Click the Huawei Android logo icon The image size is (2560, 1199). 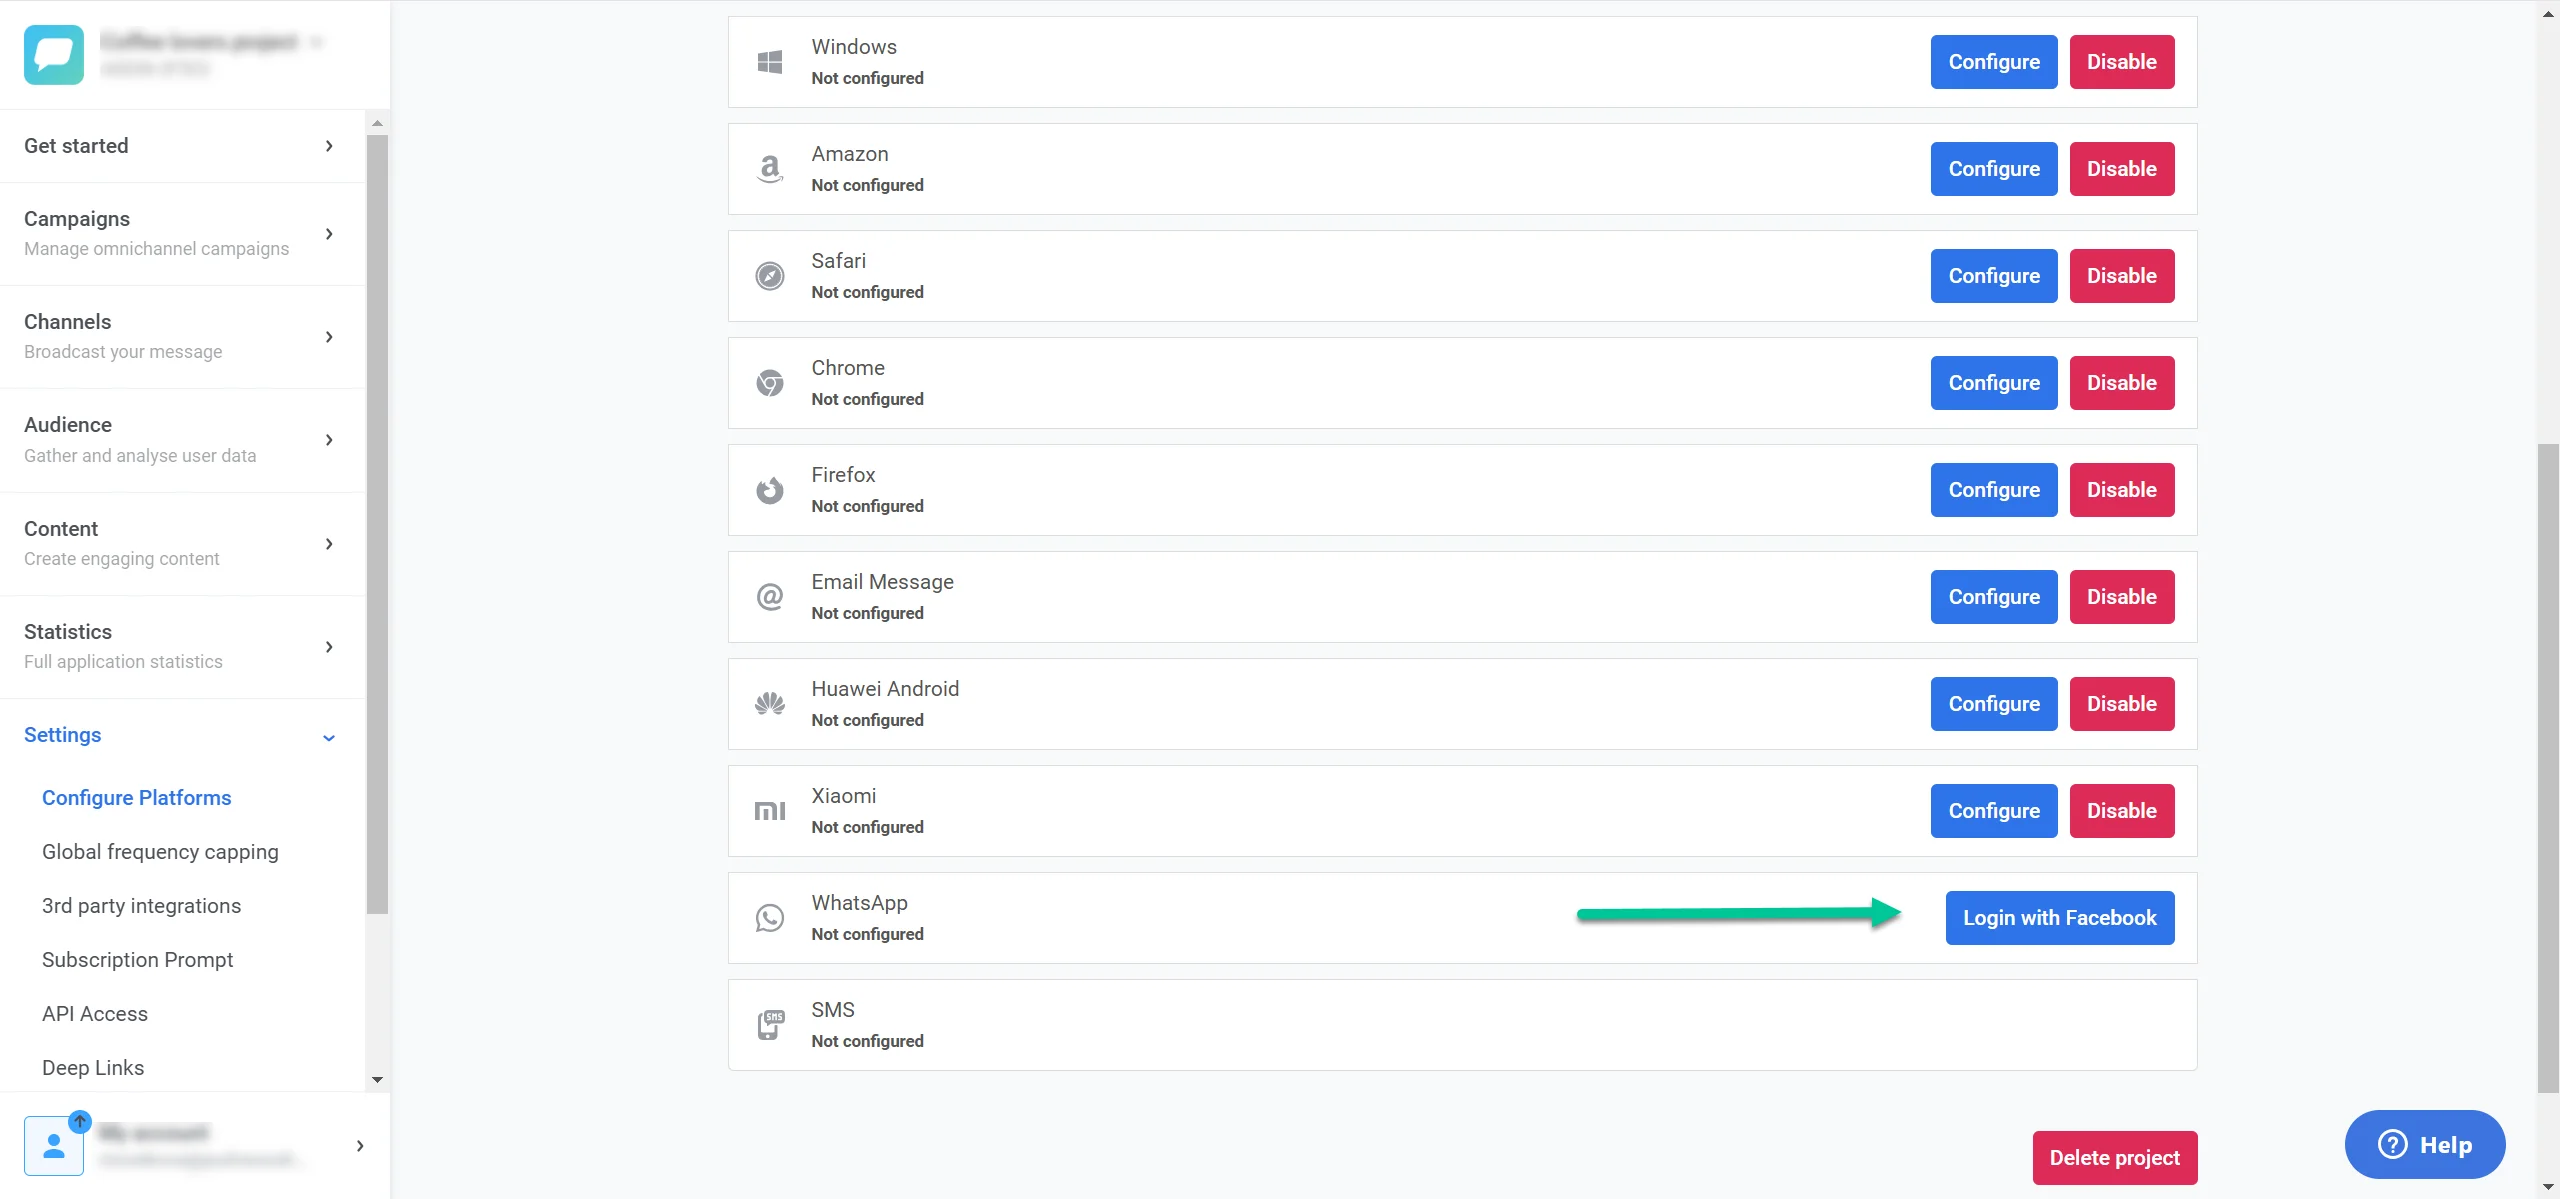pyautogui.click(x=769, y=704)
